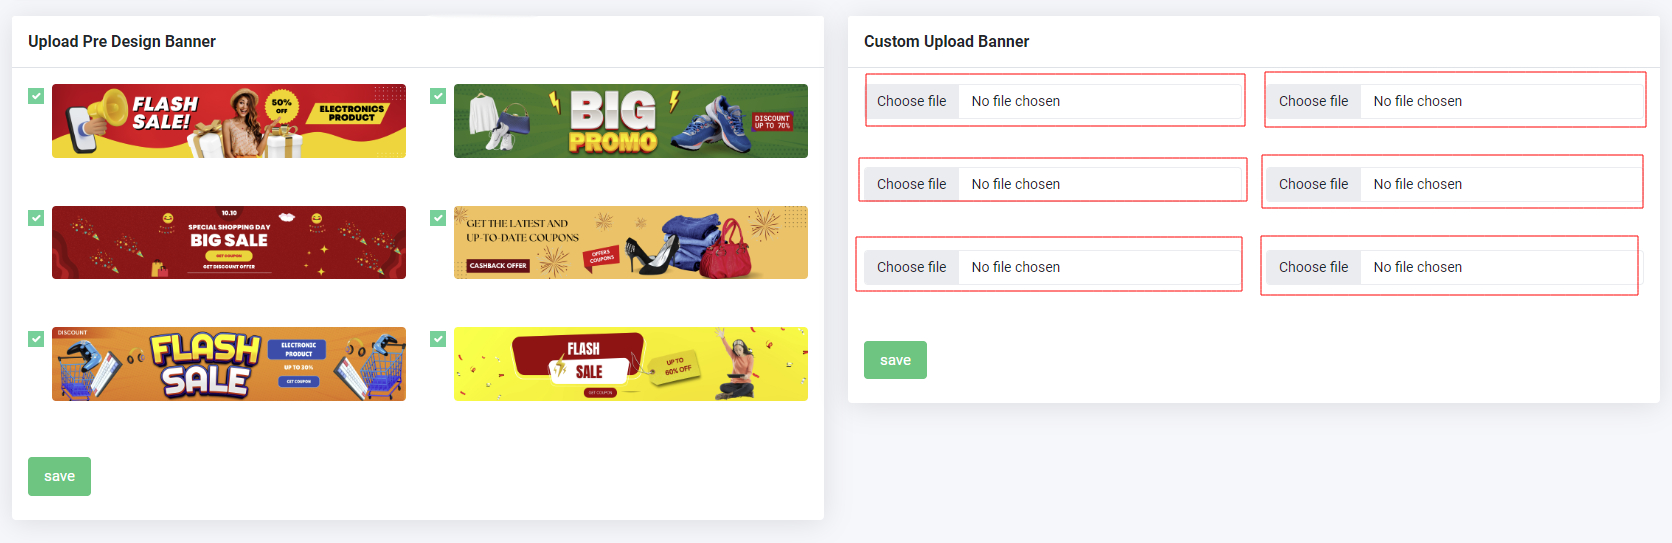The image size is (1672, 543).
Task: Select the yellow Flash Sale 60% off banner
Action: [631, 364]
